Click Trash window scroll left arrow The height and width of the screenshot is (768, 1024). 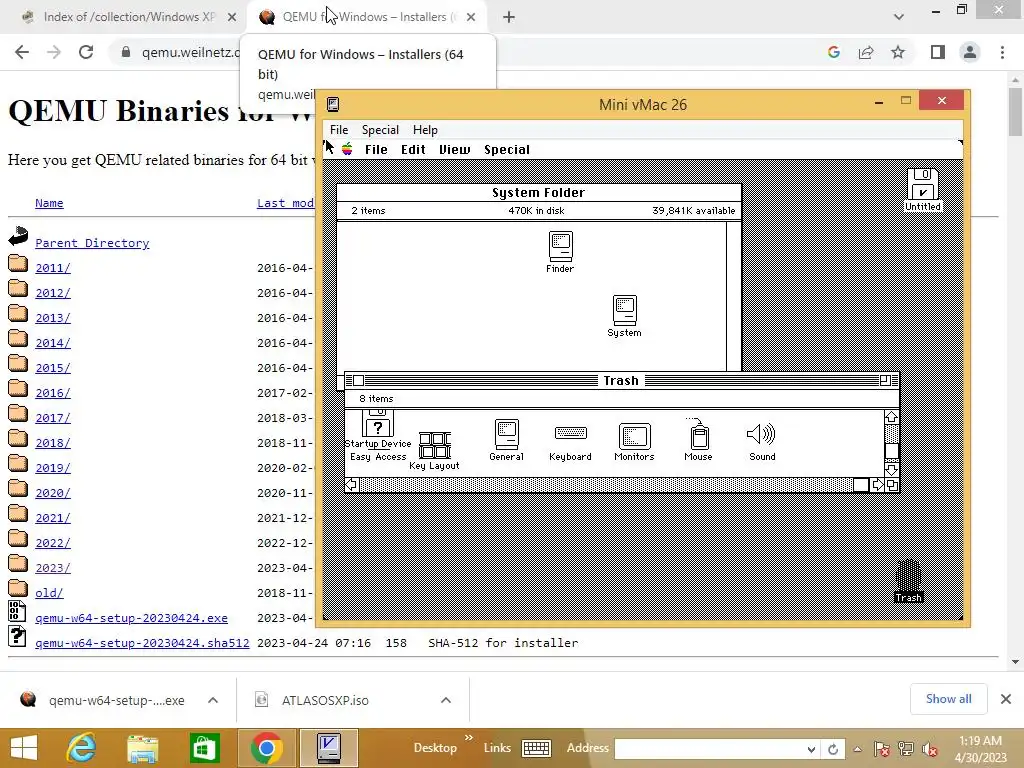coord(352,485)
